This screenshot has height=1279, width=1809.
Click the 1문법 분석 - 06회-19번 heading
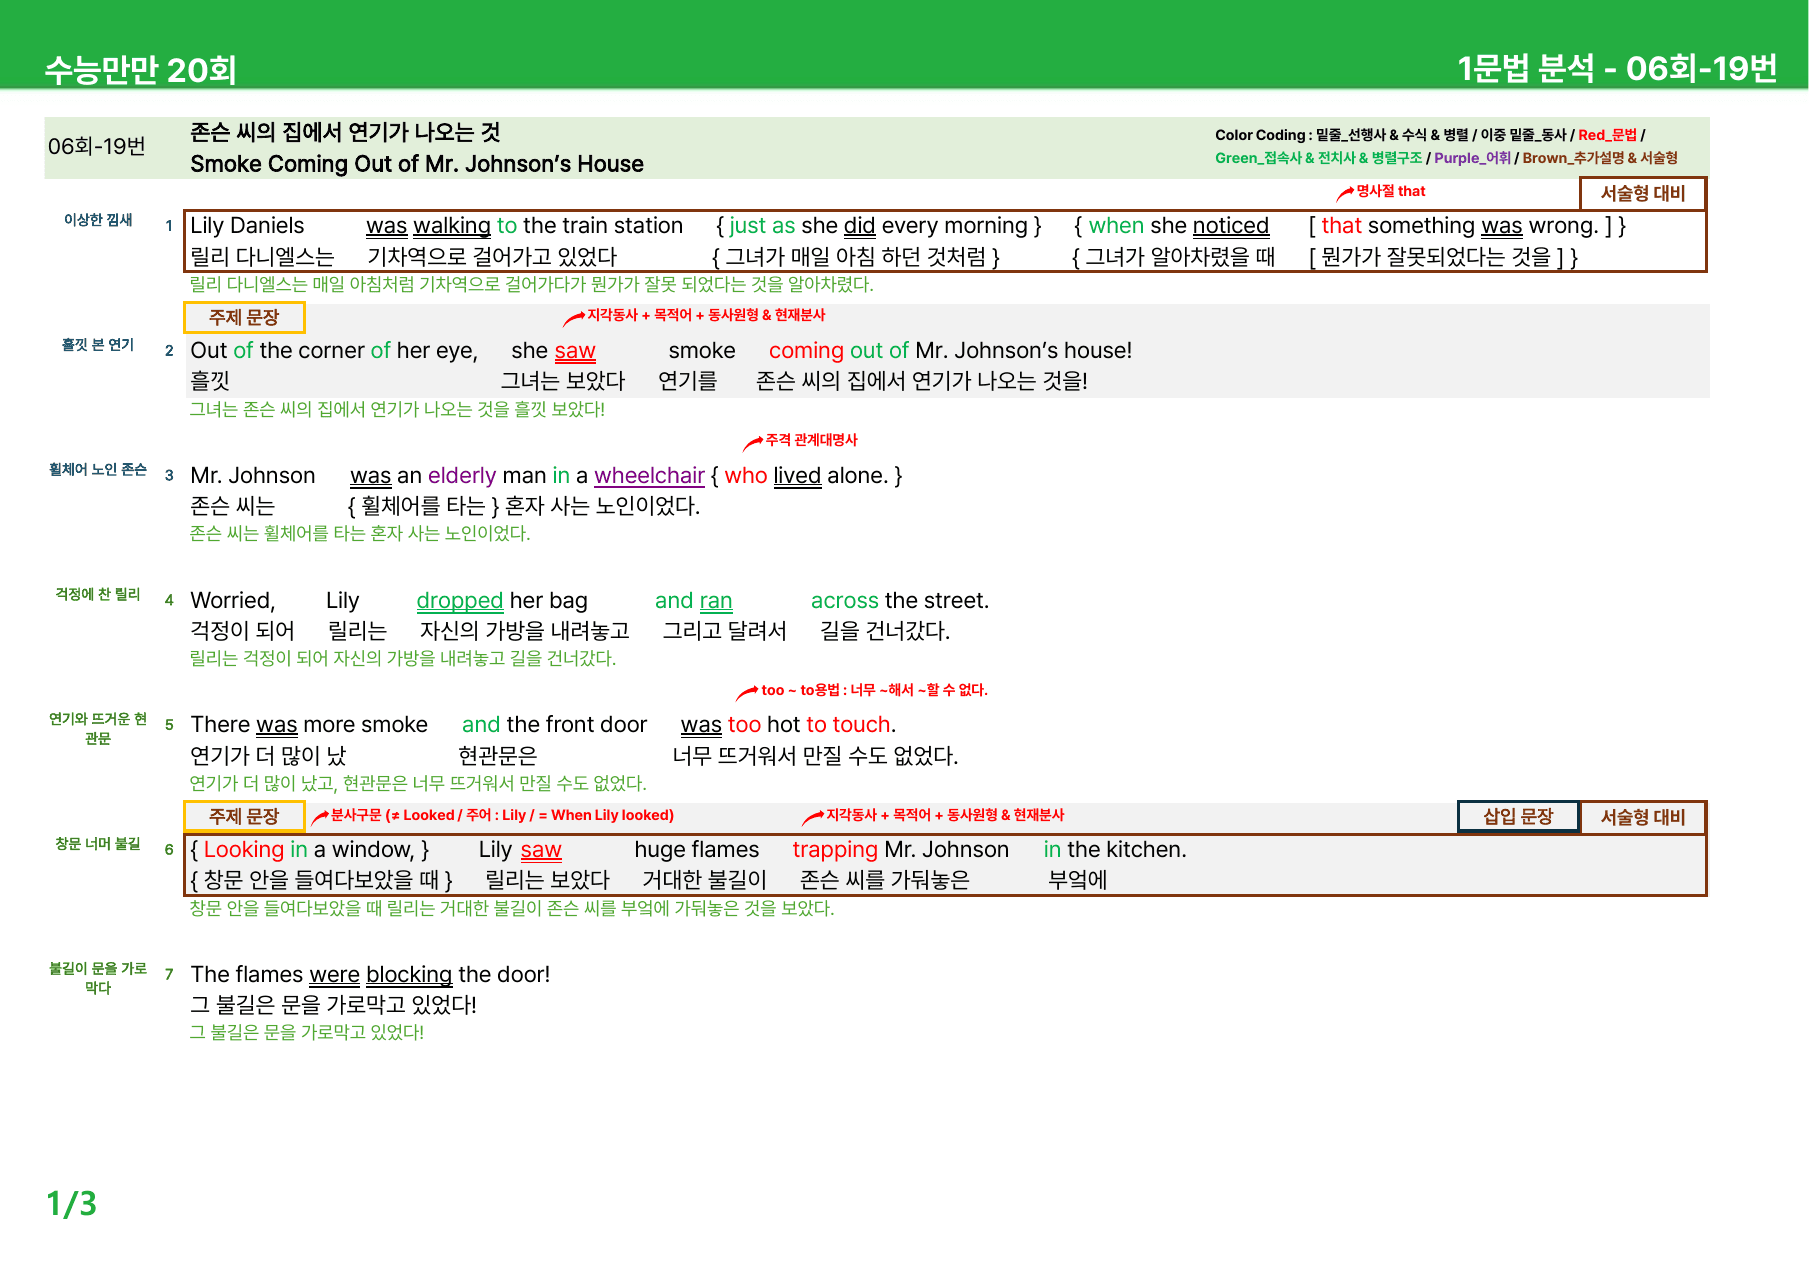[1617, 68]
